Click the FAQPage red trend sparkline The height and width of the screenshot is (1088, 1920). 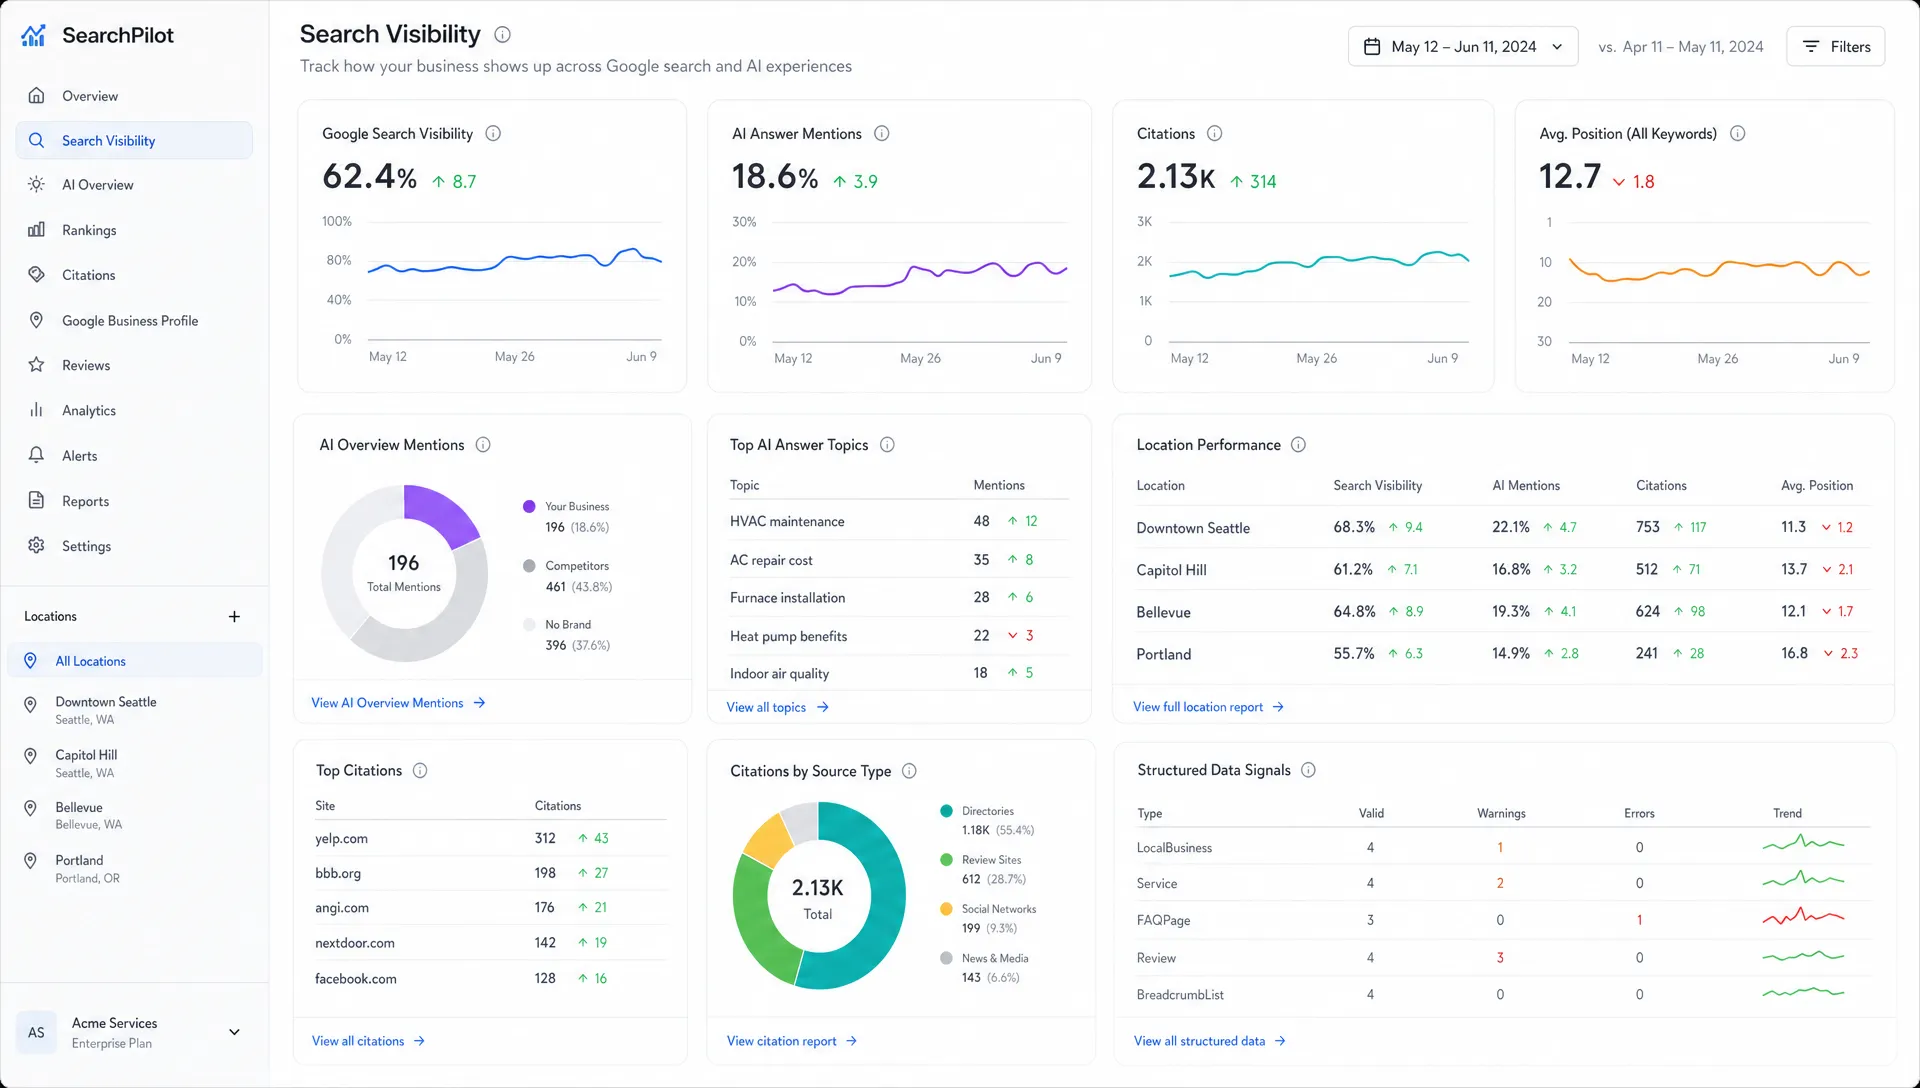click(x=1803, y=916)
